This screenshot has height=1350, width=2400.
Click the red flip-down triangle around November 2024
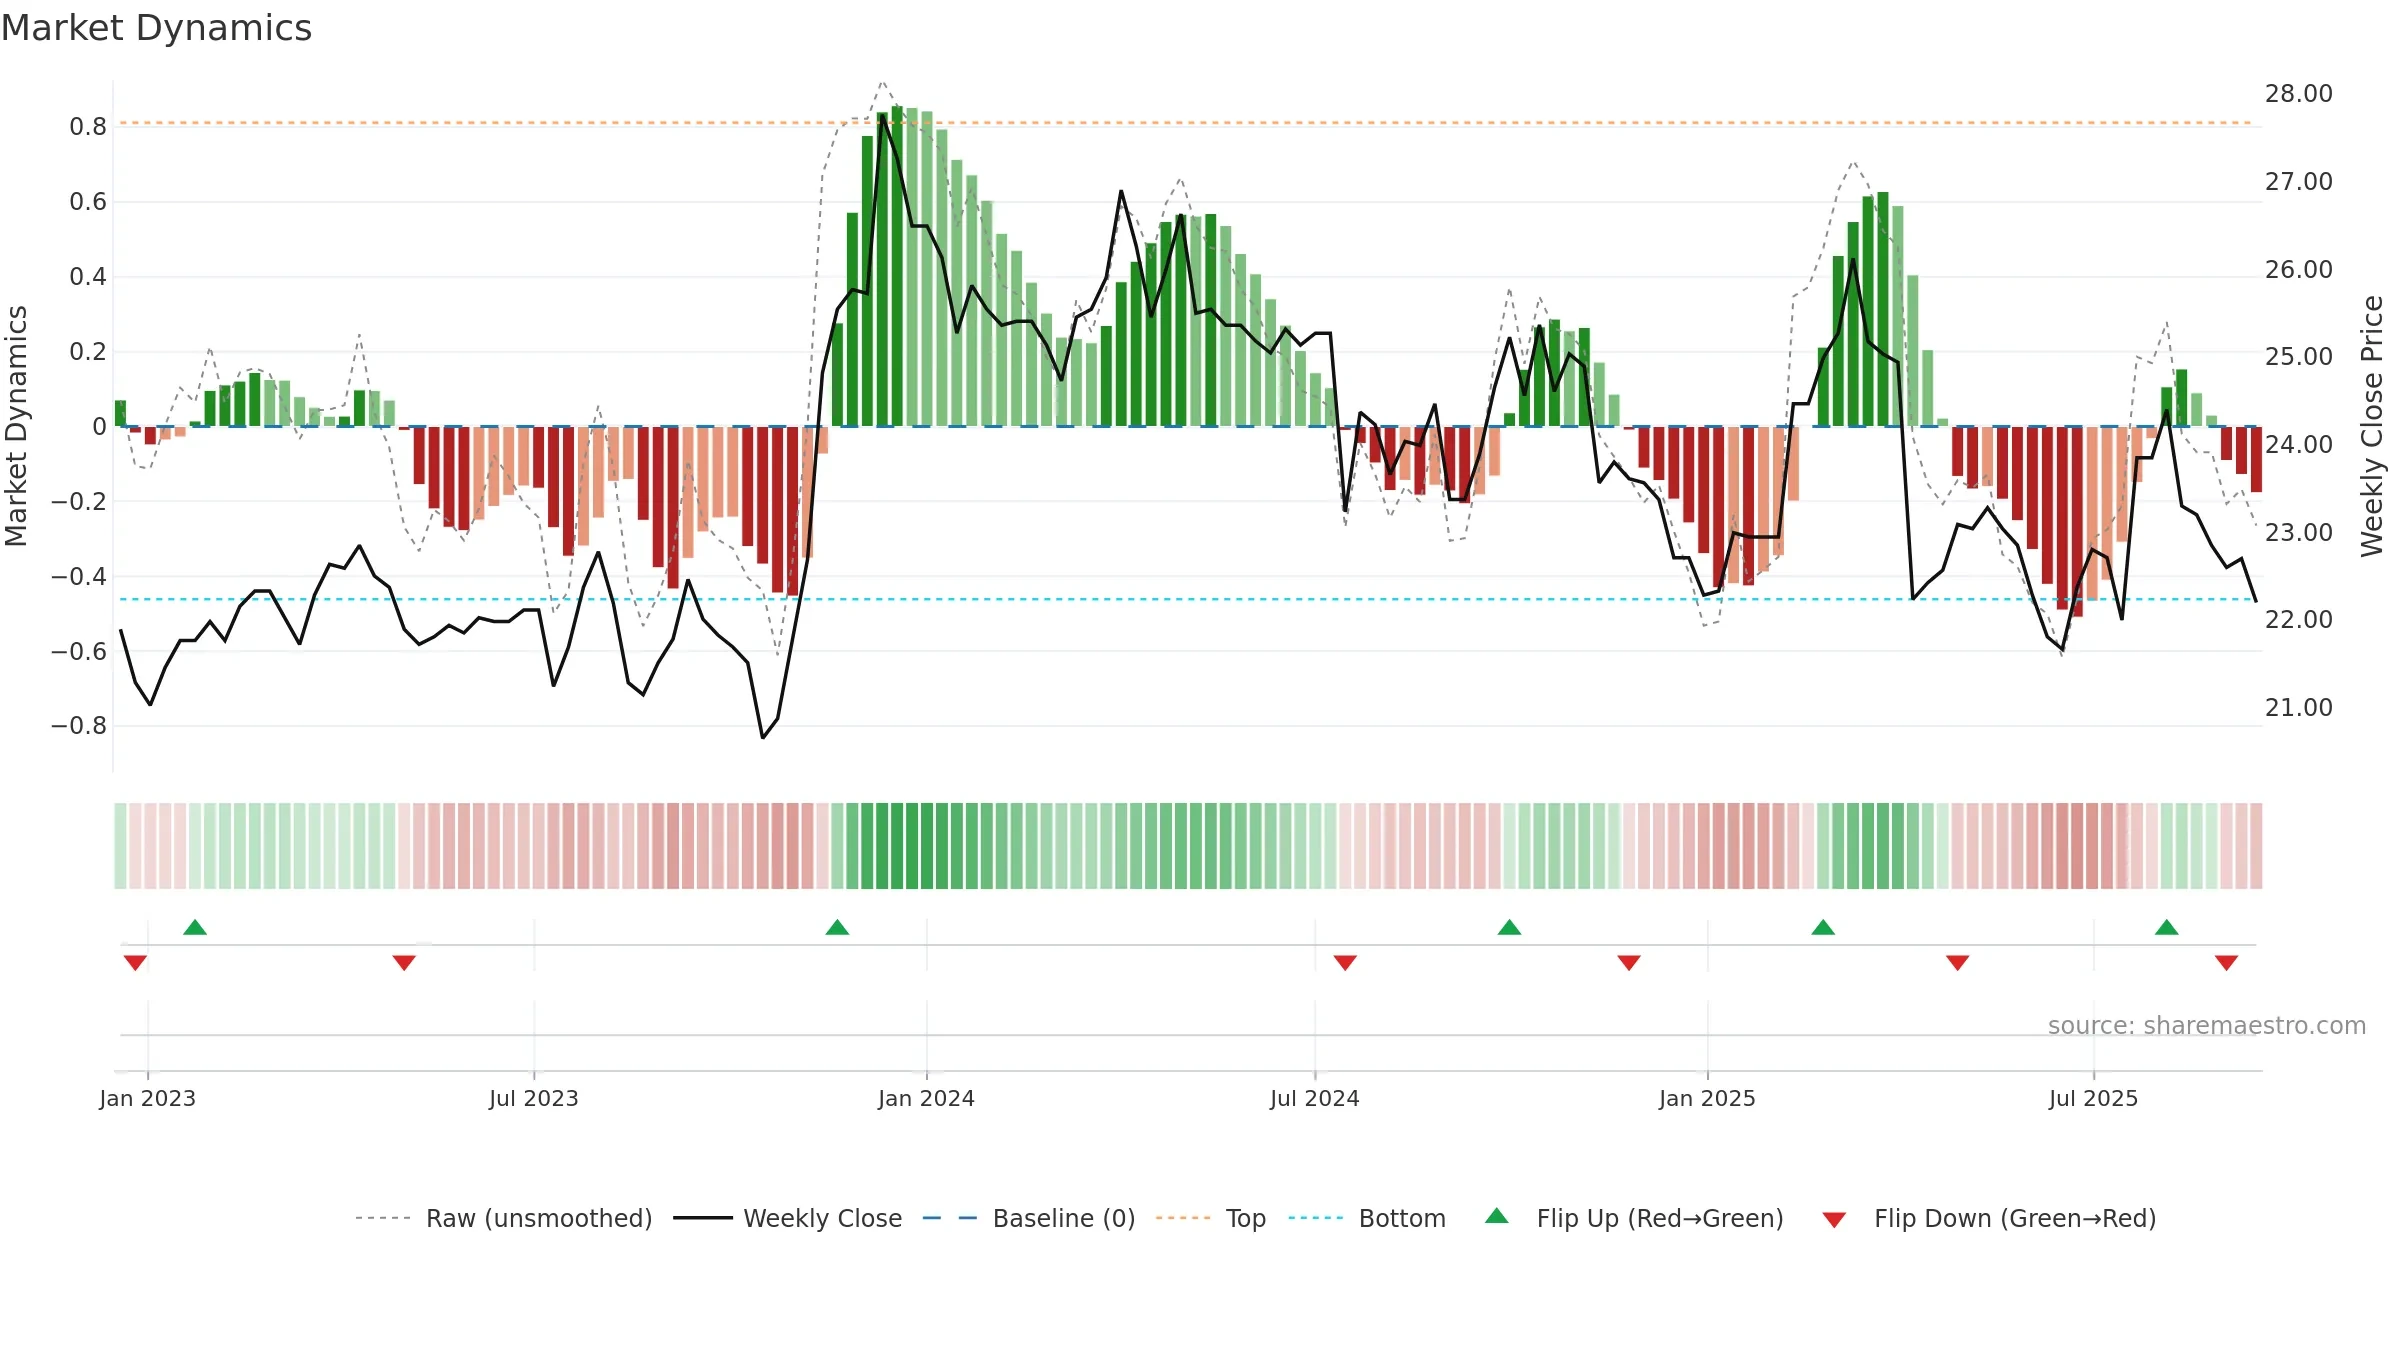(1629, 962)
